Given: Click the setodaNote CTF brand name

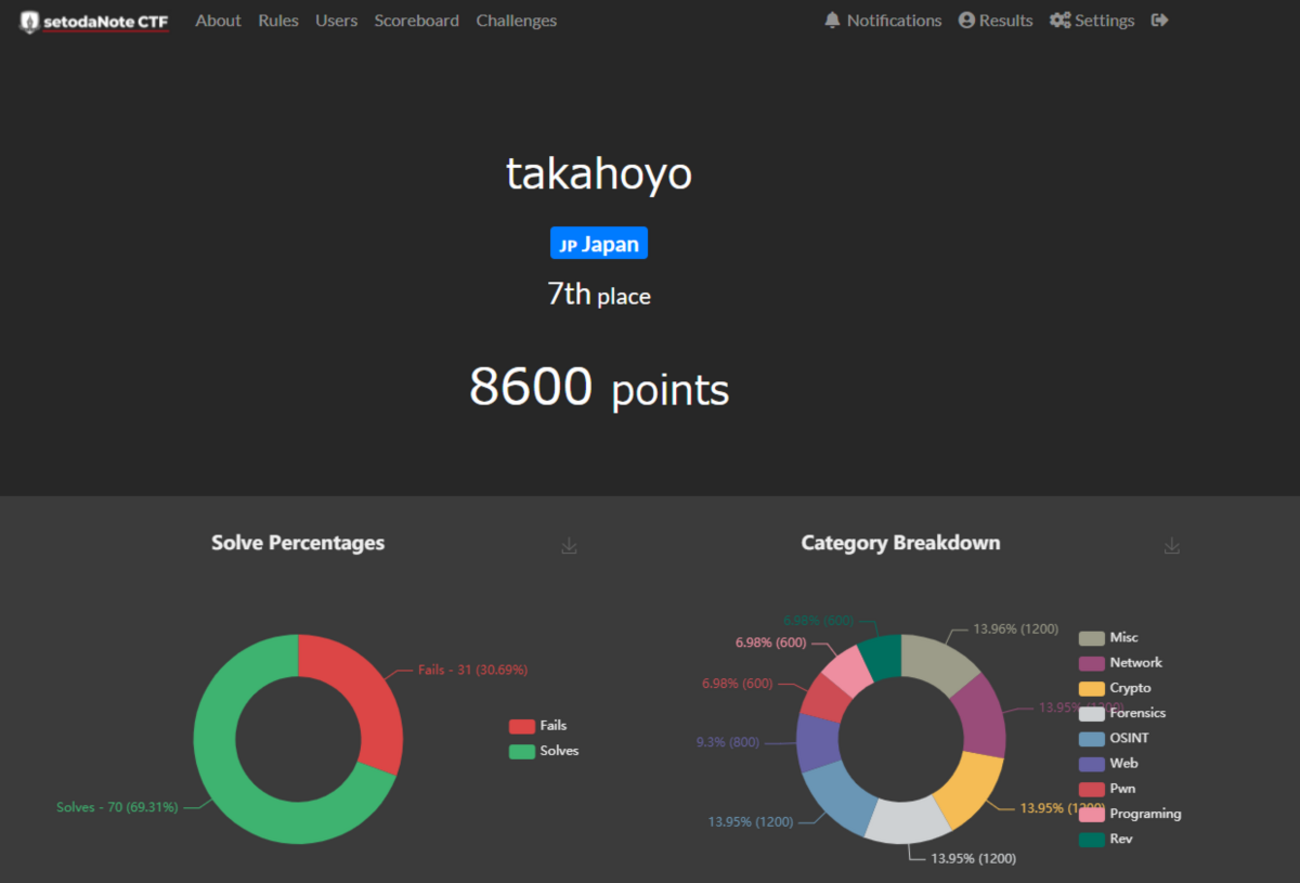Looking at the screenshot, I should pos(106,21).
